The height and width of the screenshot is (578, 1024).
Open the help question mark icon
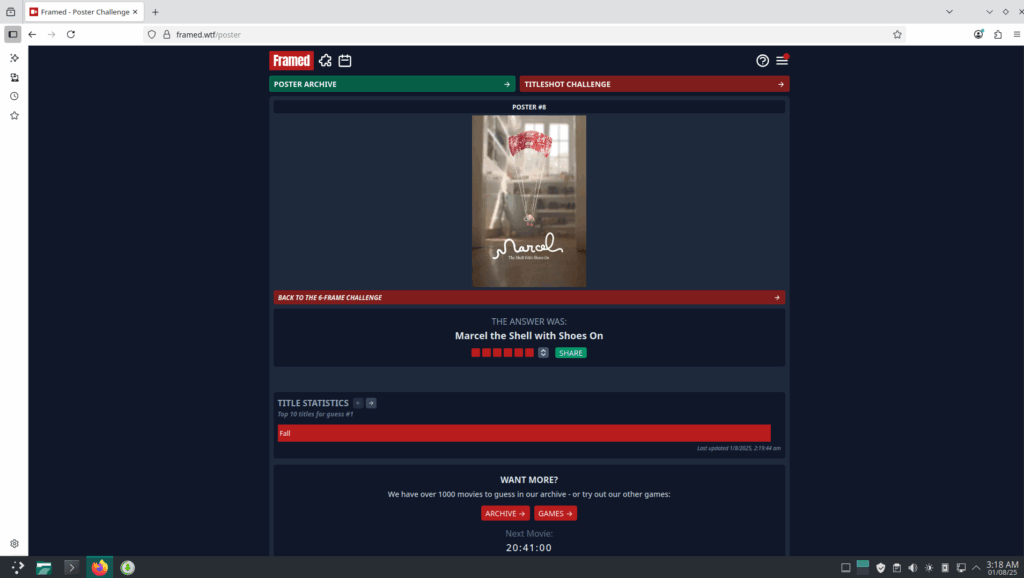point(762,61)
